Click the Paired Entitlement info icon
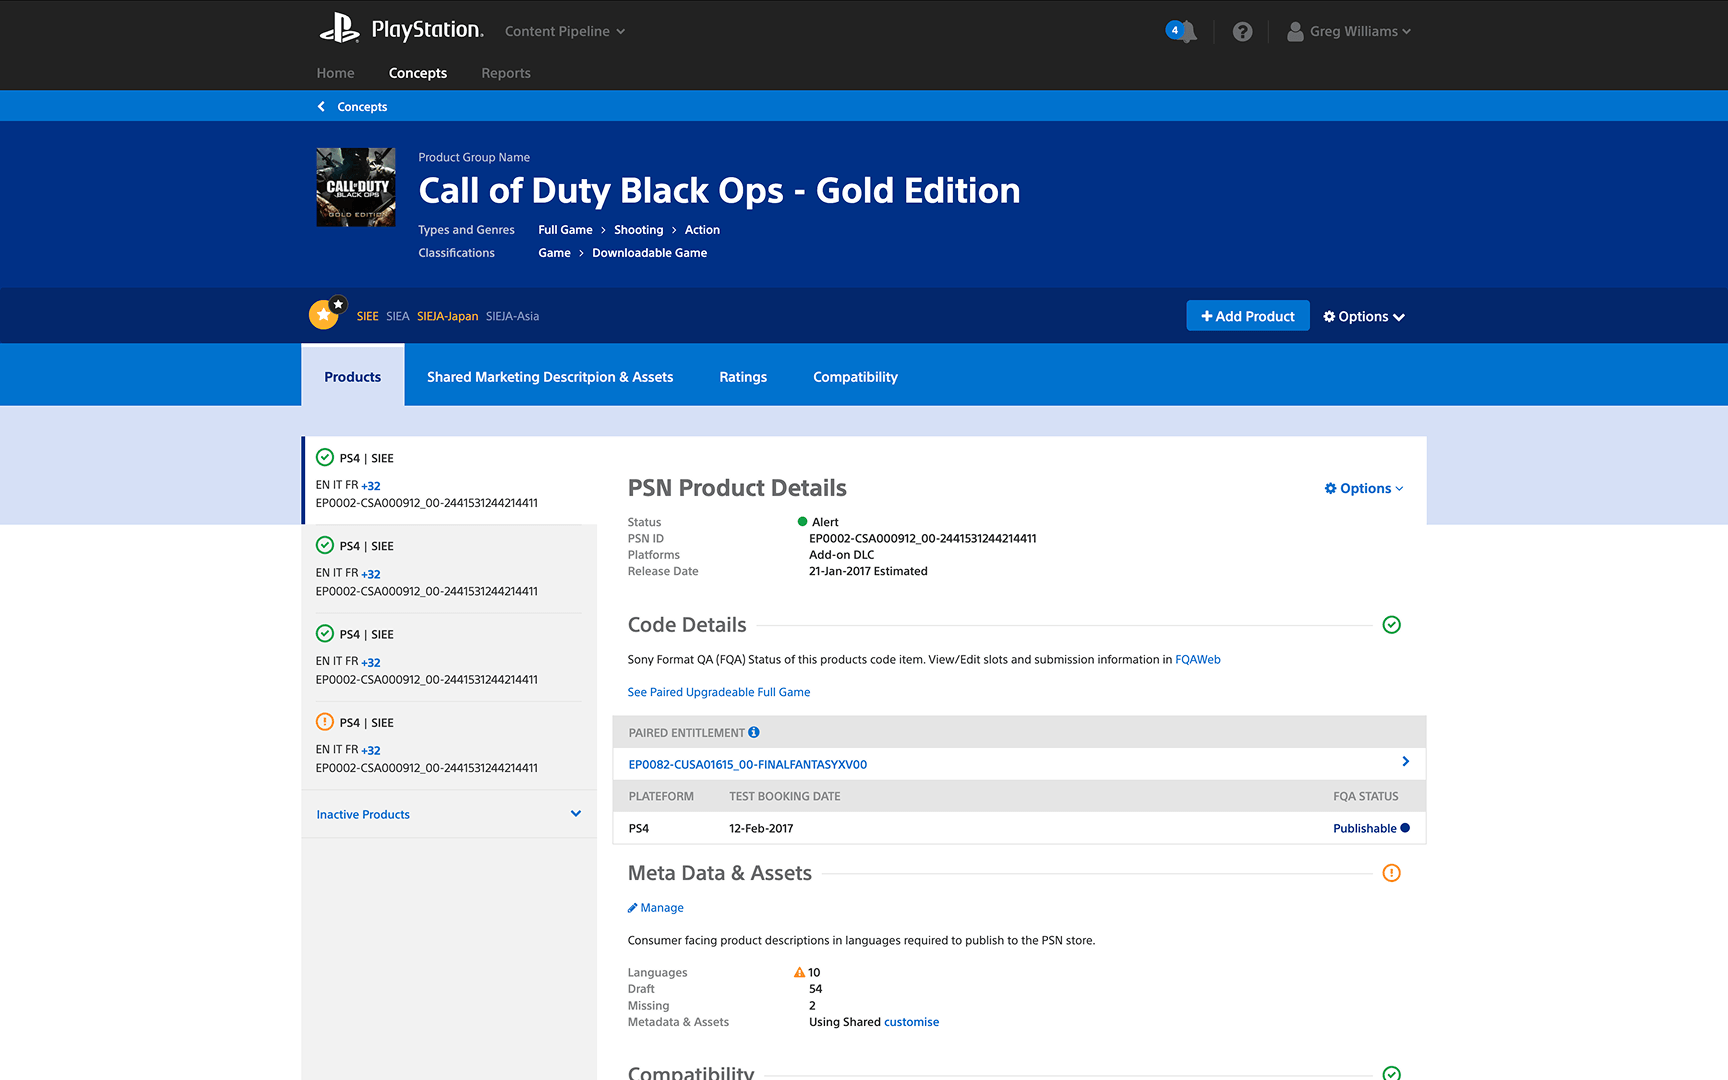Screen dimensions: 1728x1080 pyautogui.click(x=754, y=732)
